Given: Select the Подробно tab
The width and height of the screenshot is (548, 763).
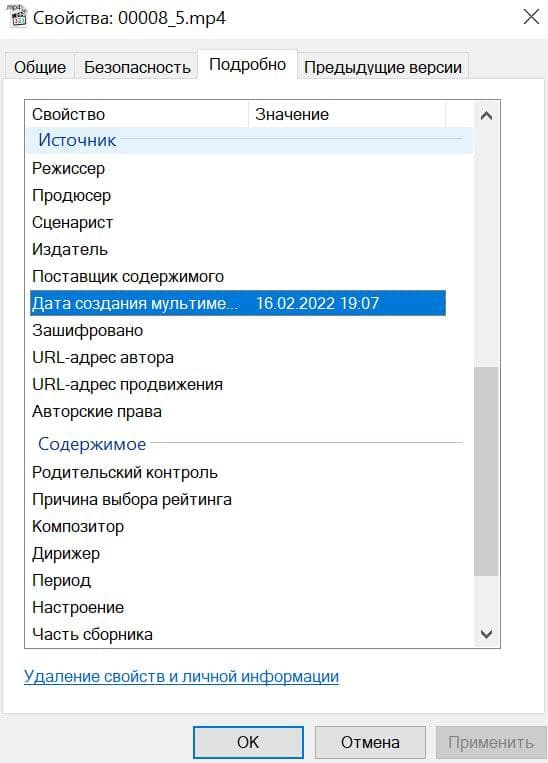Looking at the screenshot, I should pos(247,64).
